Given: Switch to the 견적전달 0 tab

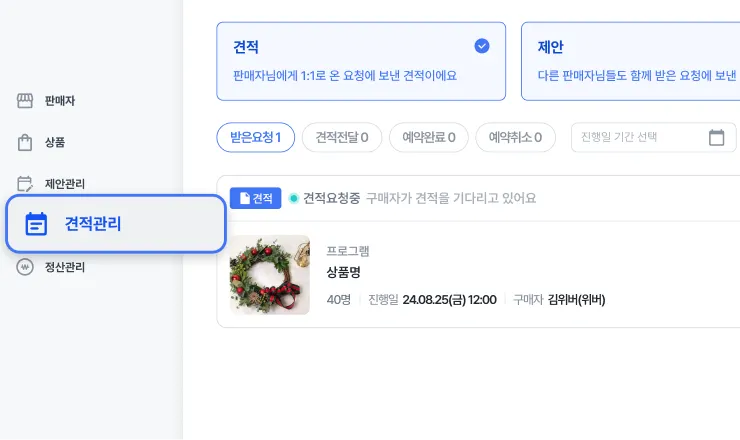Looking at the screenshot, I should [342, 137].
